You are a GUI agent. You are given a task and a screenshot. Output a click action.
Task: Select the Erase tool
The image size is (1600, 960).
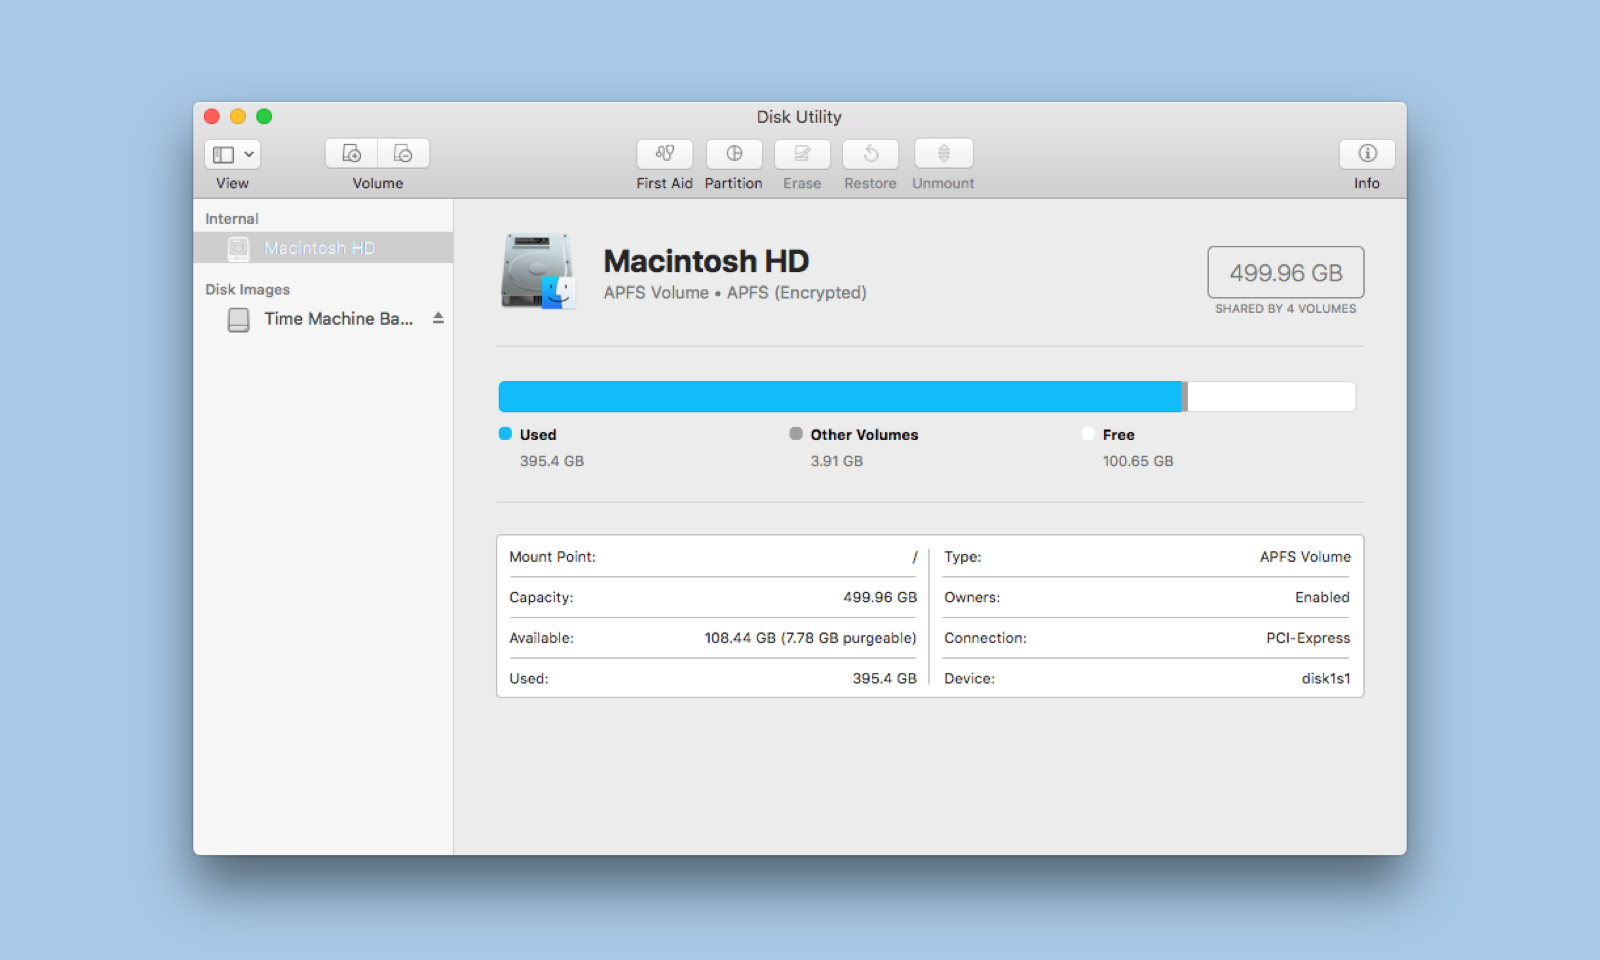pyautogui.click(x=801, y=154)
